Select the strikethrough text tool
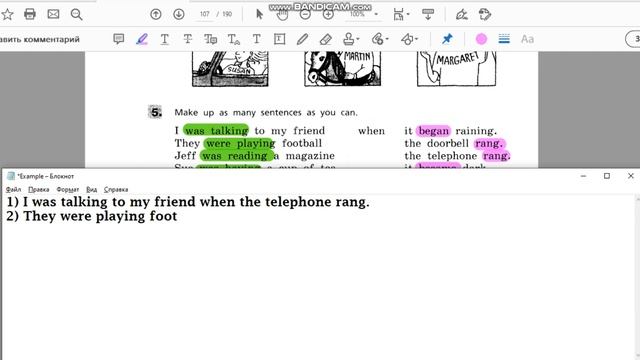Screen dimensions: 640x360 coord(188,39)
